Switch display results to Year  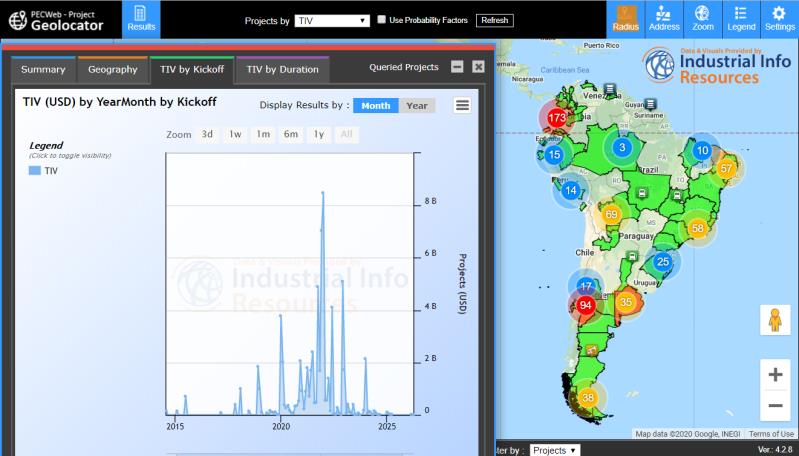417,106
